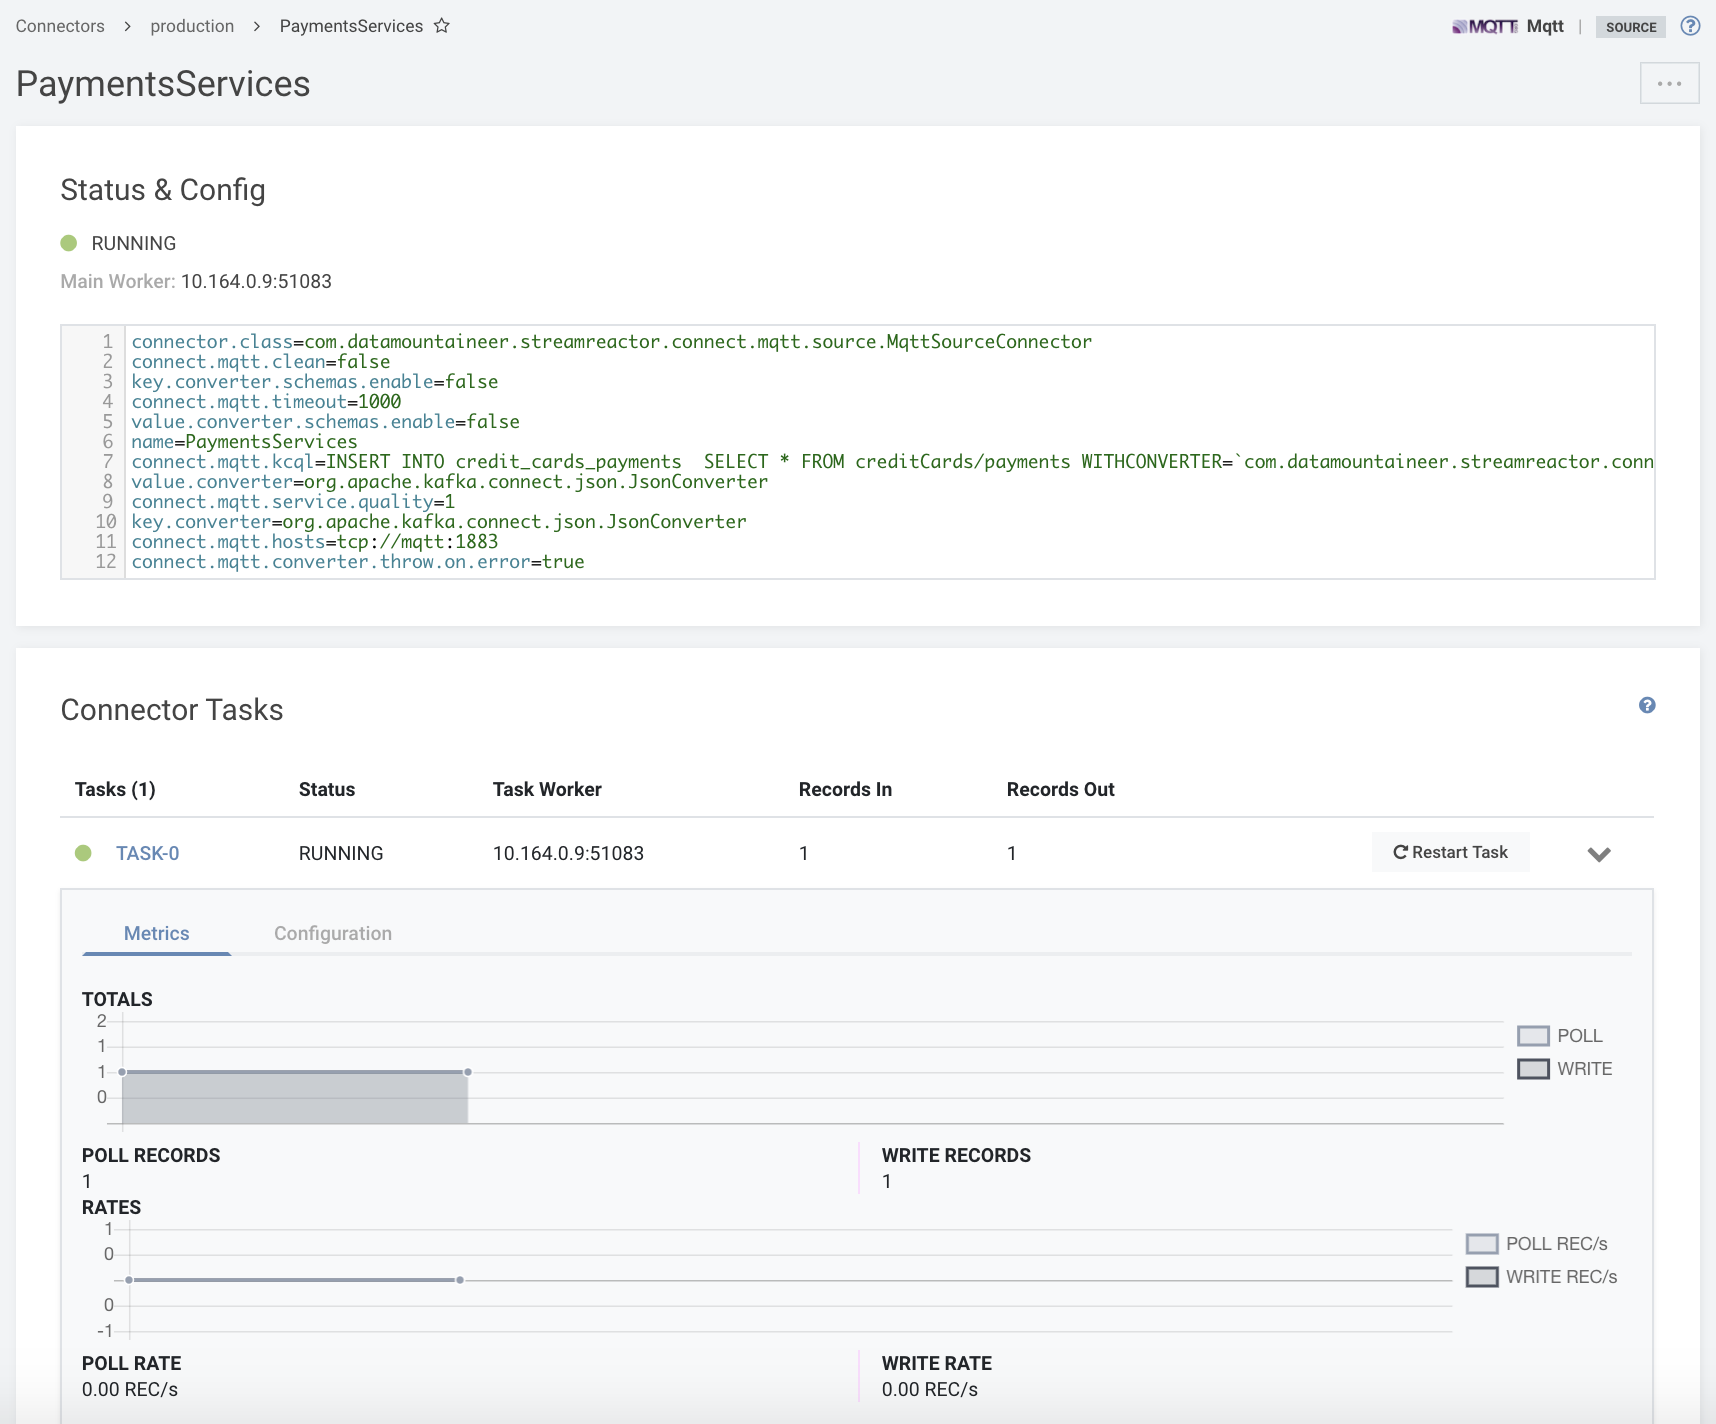Star the PaymentsServices connector as favorite
The image size is (1716, 1424).
tap(442, 26)
